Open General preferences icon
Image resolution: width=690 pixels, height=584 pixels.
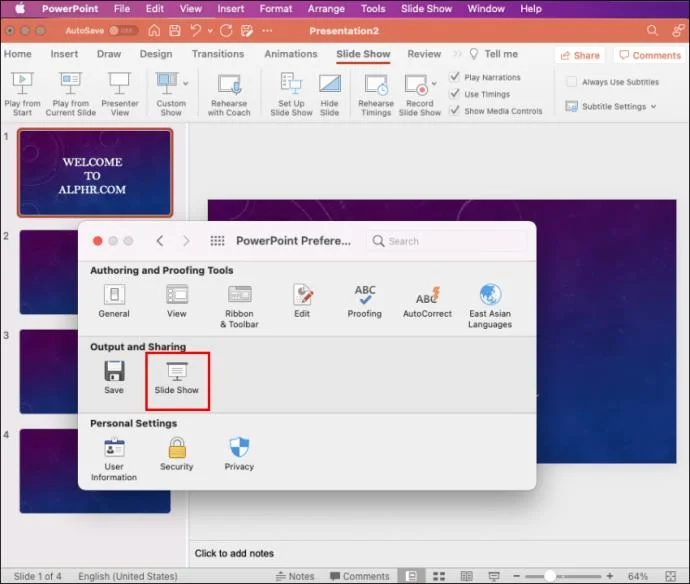[114, 294]
